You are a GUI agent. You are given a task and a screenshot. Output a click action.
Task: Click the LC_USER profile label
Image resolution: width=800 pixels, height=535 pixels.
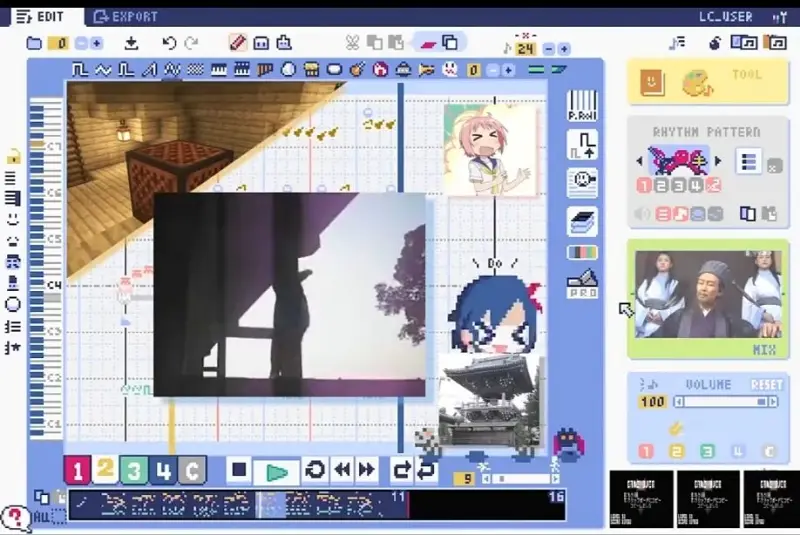[726, 17]
